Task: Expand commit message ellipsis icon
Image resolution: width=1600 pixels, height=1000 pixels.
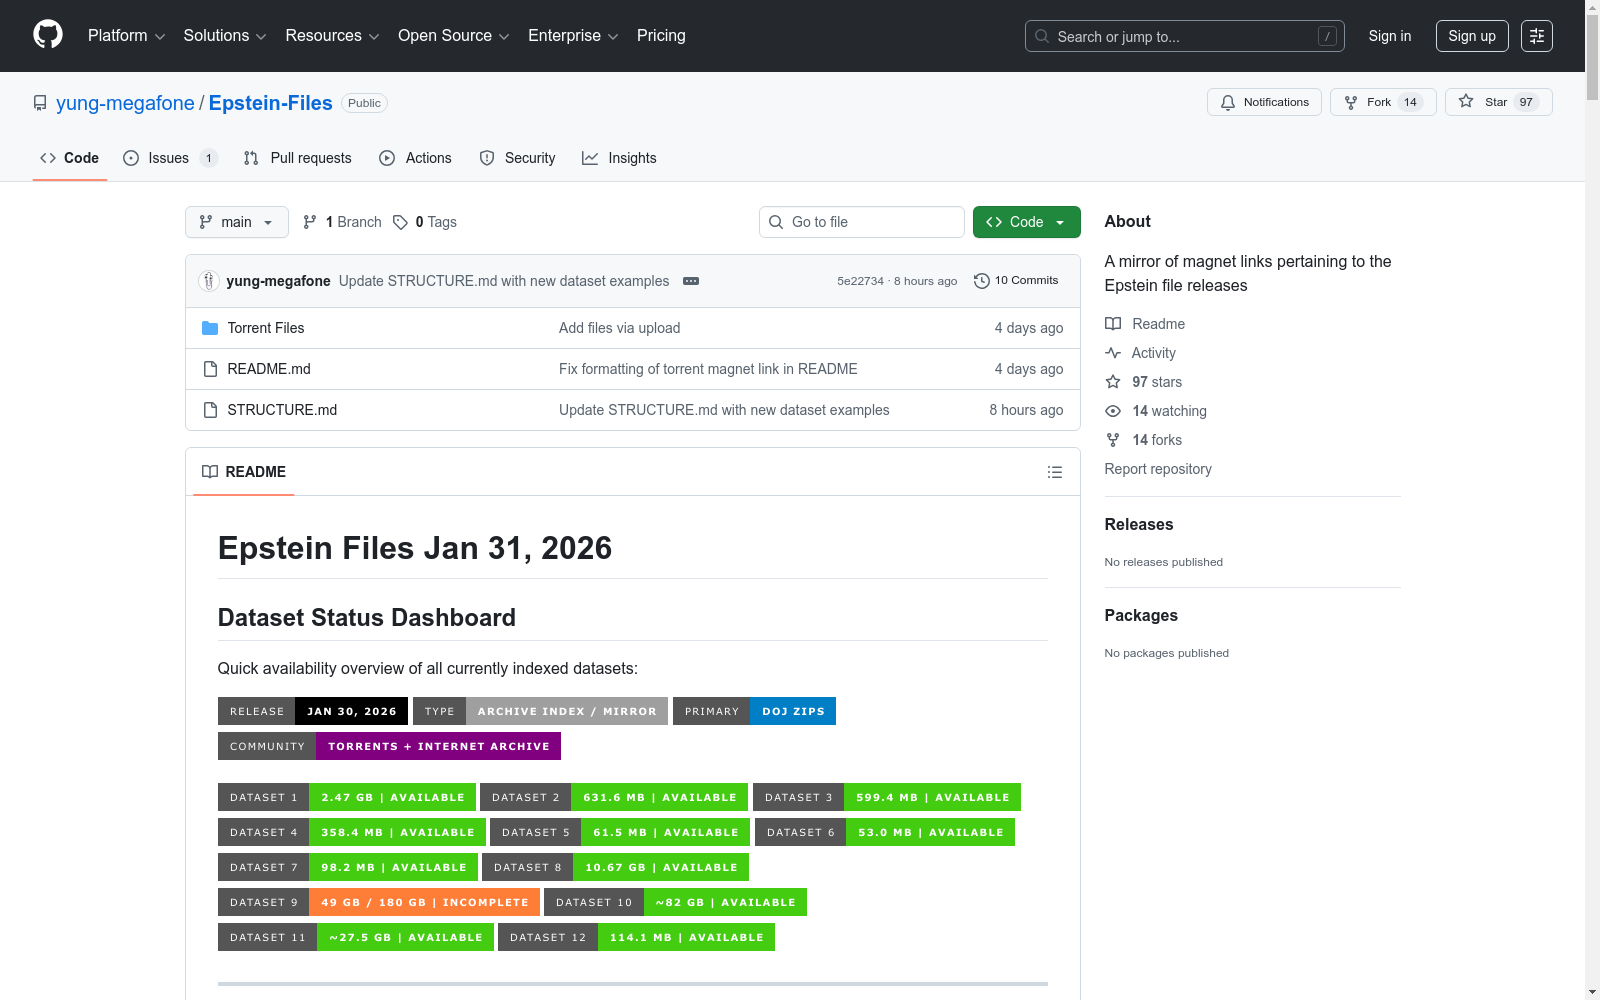Action: 691,281
